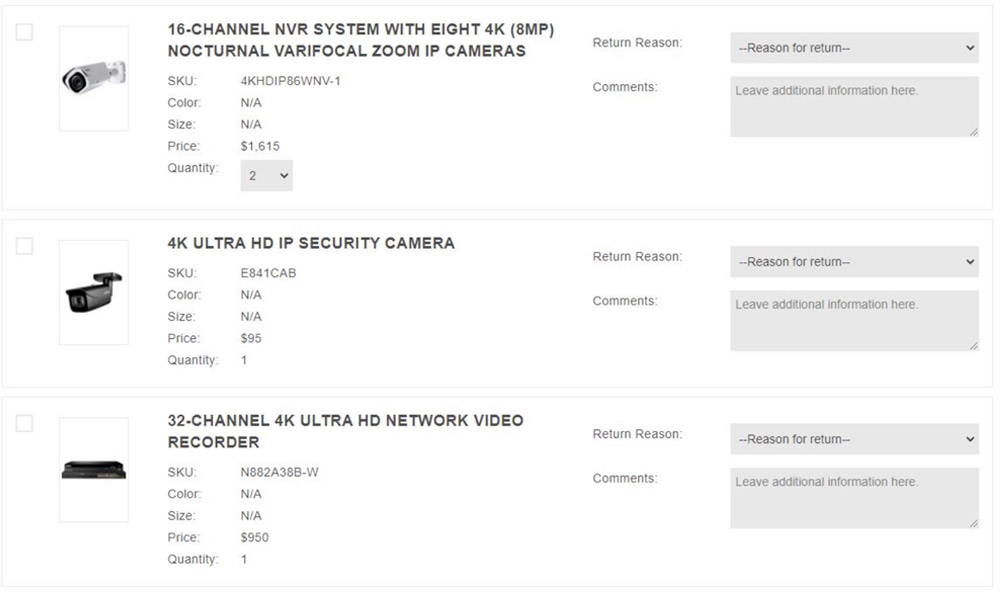Check the 16-Channel NVR System item checkbox
The width and height of the screenshot is (1000, 604).
(x=24, y=32)
